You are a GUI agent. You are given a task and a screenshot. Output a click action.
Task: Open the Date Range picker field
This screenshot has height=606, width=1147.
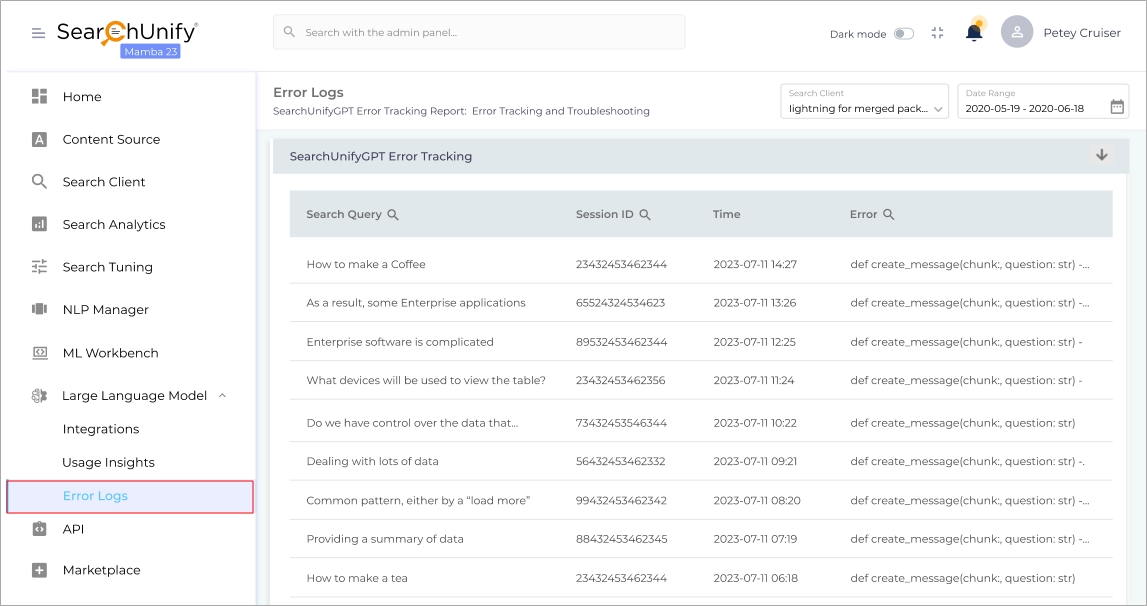[x=1030, y=107]
